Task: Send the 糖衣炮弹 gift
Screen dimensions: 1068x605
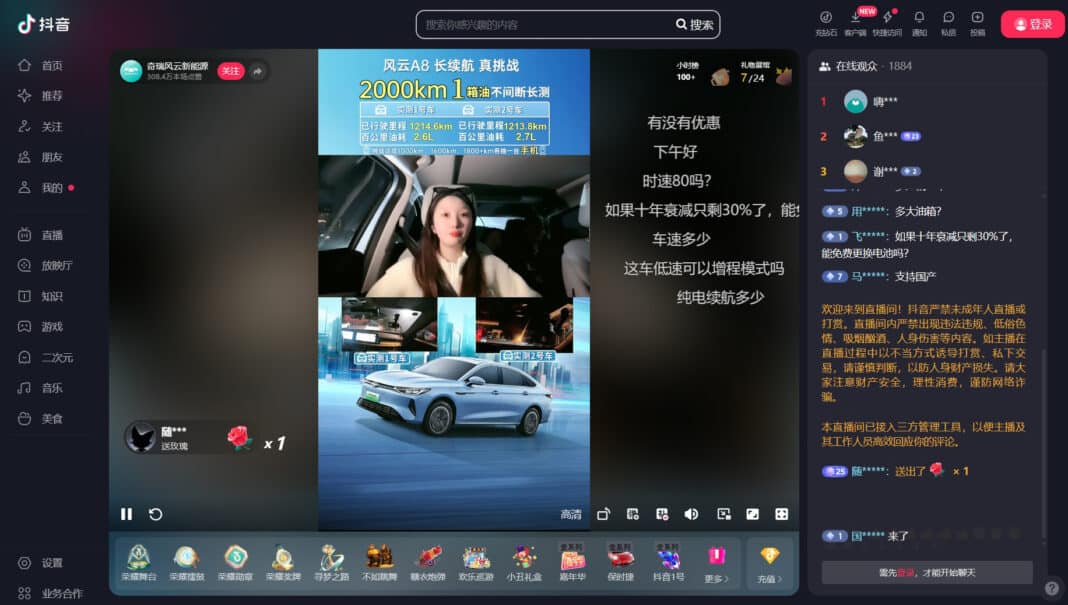Action: pyautogui.click(x=428, y=563)
